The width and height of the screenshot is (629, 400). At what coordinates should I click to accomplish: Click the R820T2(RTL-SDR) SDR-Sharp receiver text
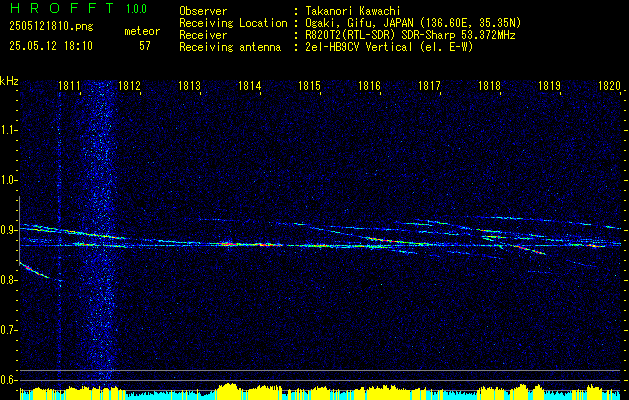click(x=410, y=35)
